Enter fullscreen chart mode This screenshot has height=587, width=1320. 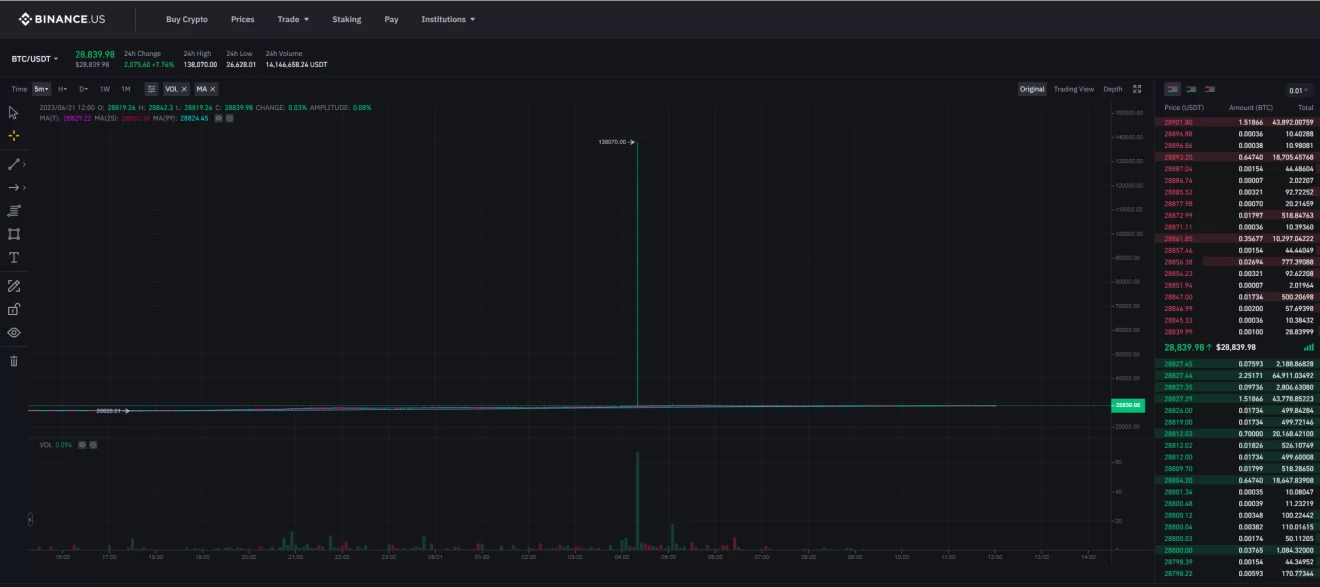[1137, 89]
